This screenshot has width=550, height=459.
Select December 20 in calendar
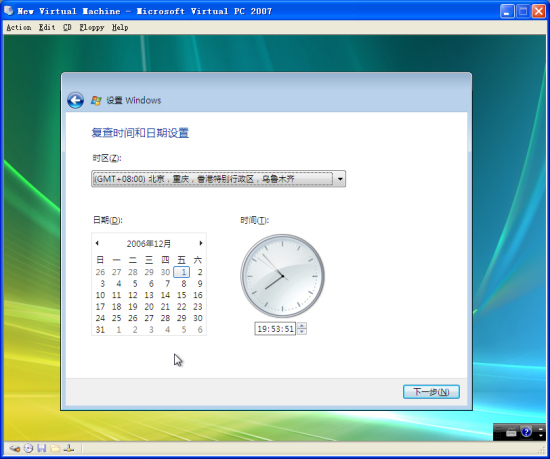pos(149,307)
